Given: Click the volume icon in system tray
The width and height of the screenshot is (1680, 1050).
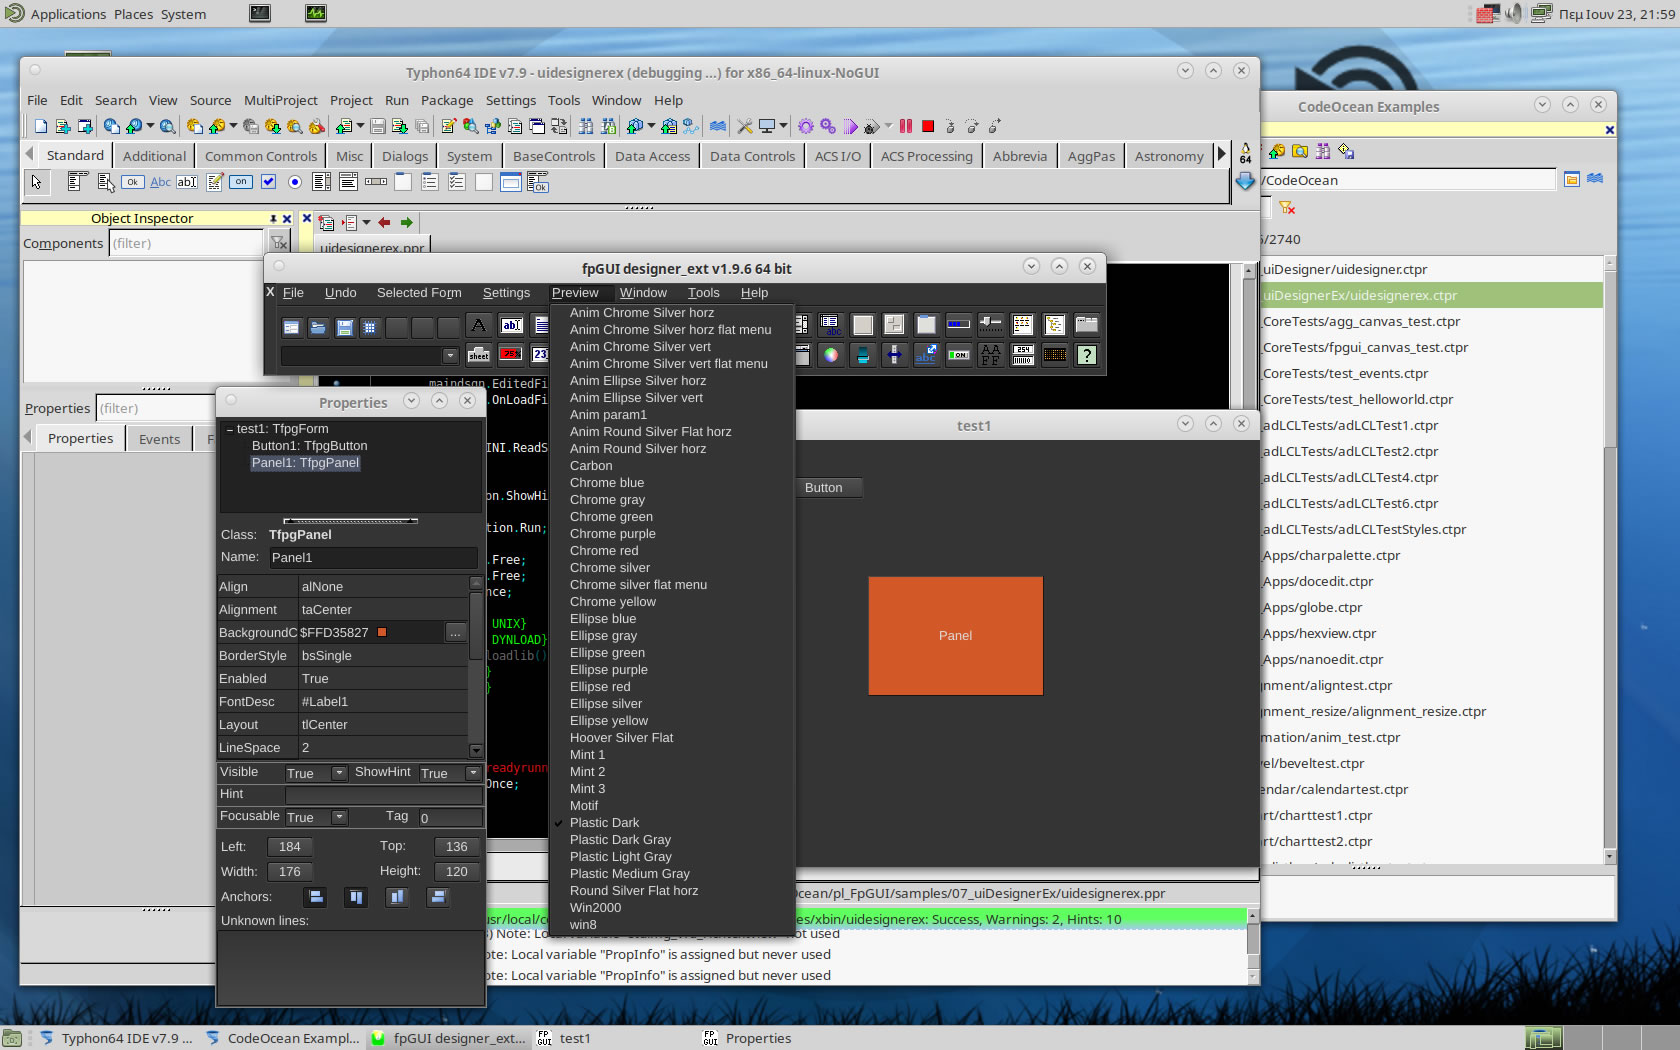Looking at the screenshot, I should (x=1514, y=13).
